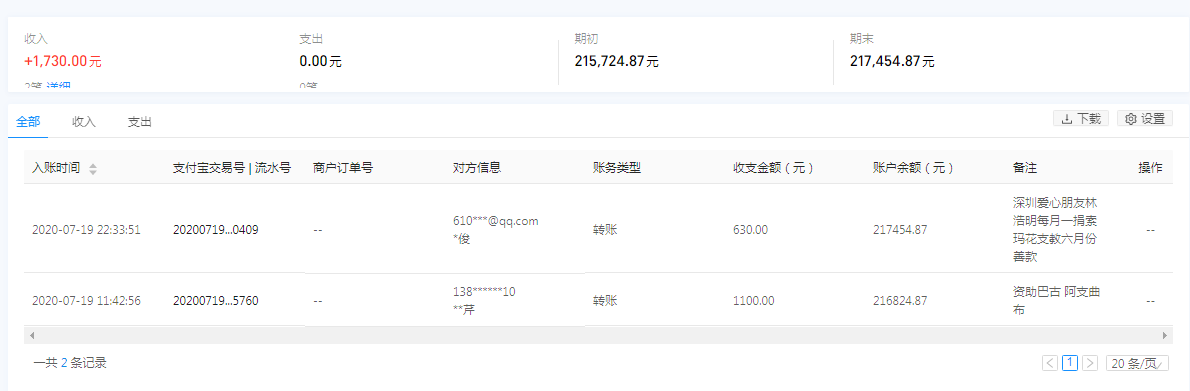Switch to the 收入 tab
Viewport: 1190px width, 391px height.
tap(84, 121)
